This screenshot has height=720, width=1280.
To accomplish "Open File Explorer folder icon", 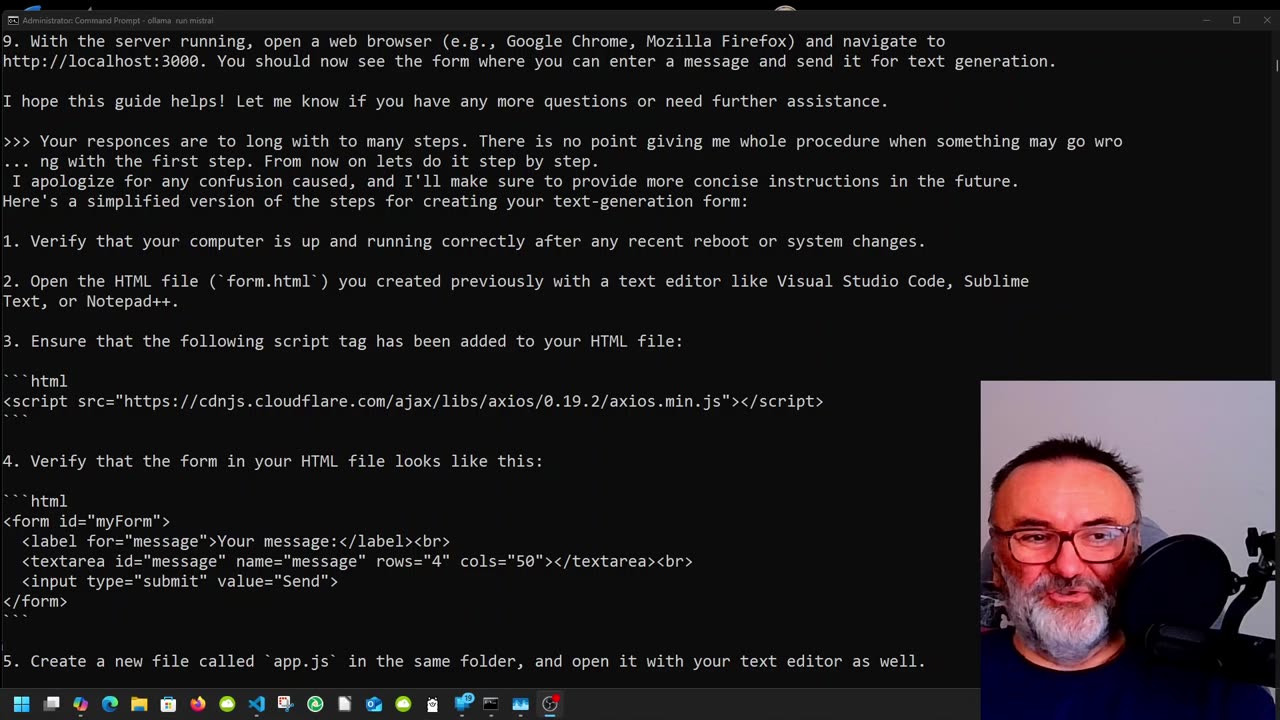I will point(139,704).
